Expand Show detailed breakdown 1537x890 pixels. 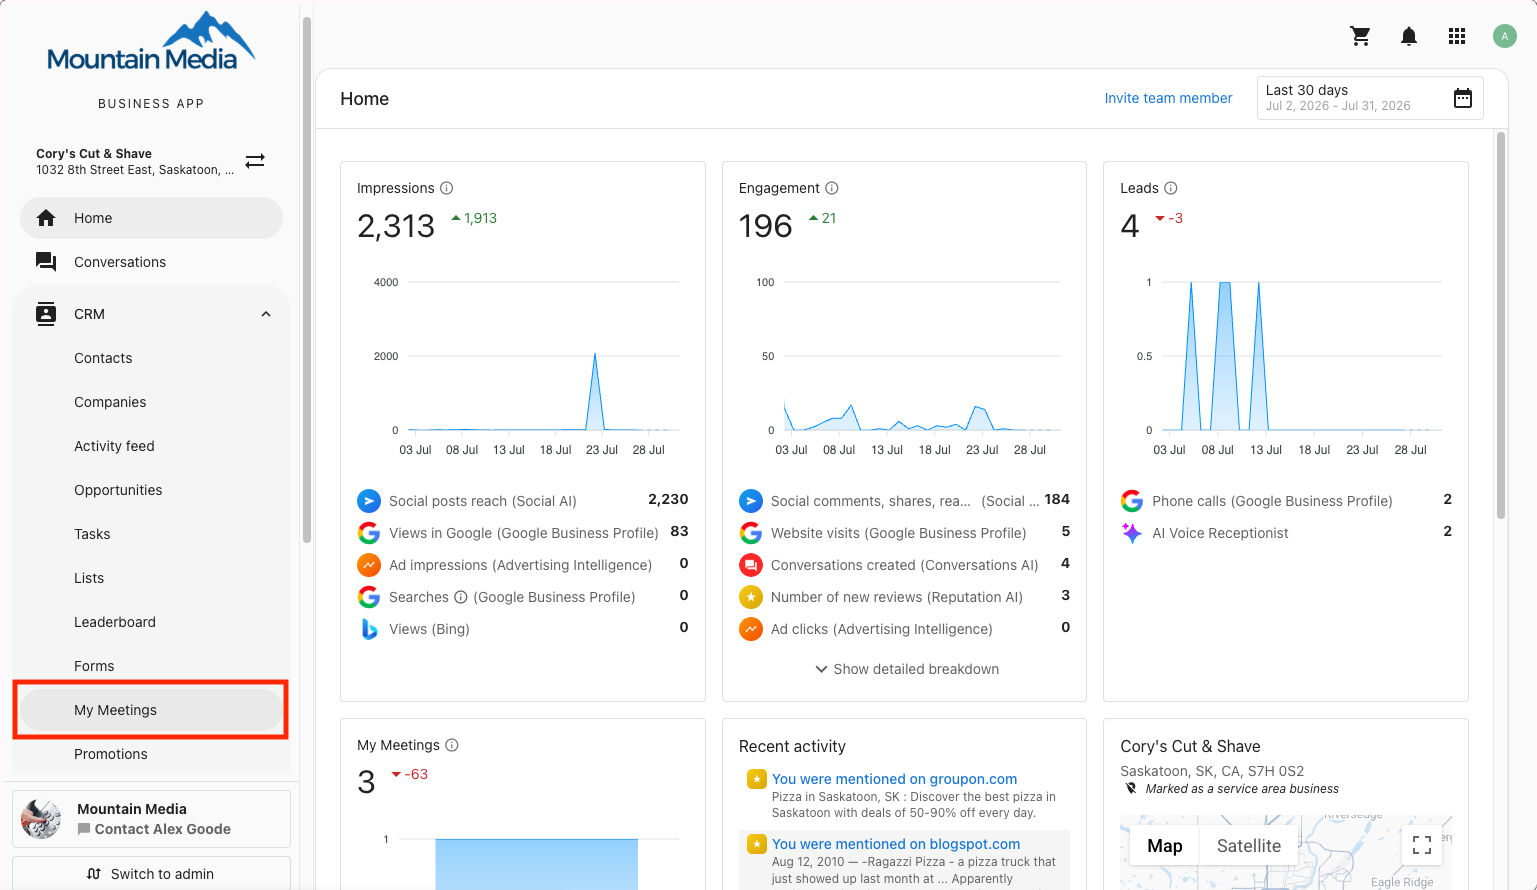tap(907, 669)
